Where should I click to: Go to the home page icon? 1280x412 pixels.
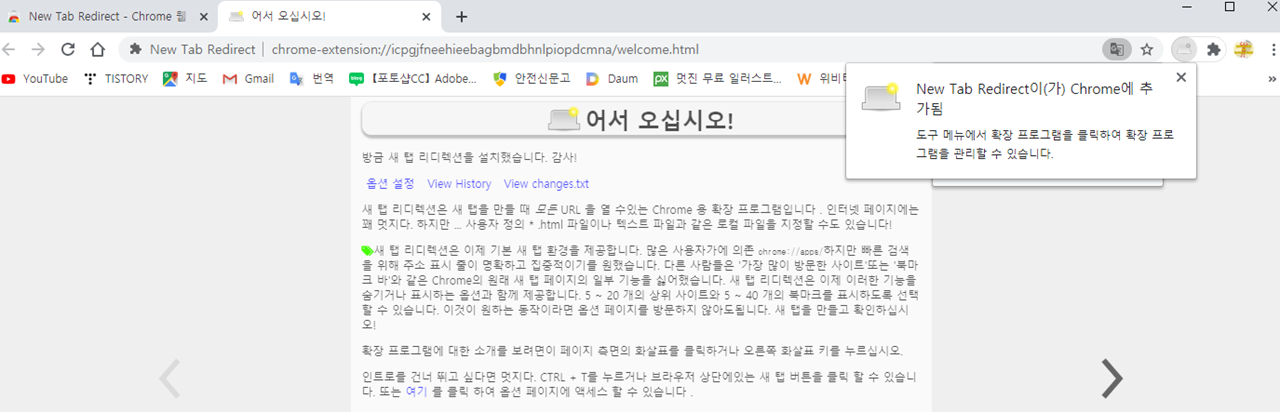tap(98, 49)
